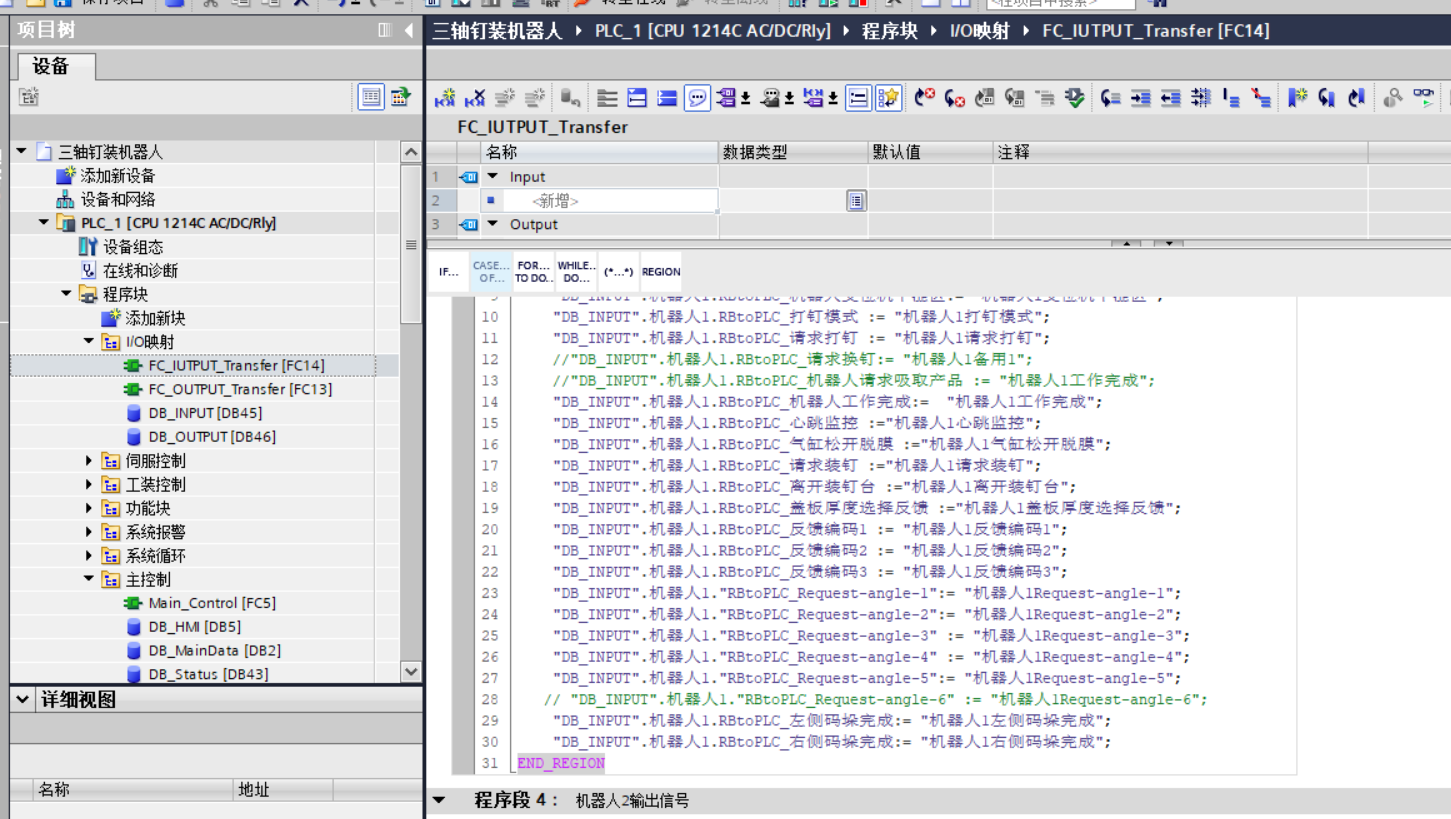
Task: Insert a (*...*) comment block
Action: [x=618, y=272]
